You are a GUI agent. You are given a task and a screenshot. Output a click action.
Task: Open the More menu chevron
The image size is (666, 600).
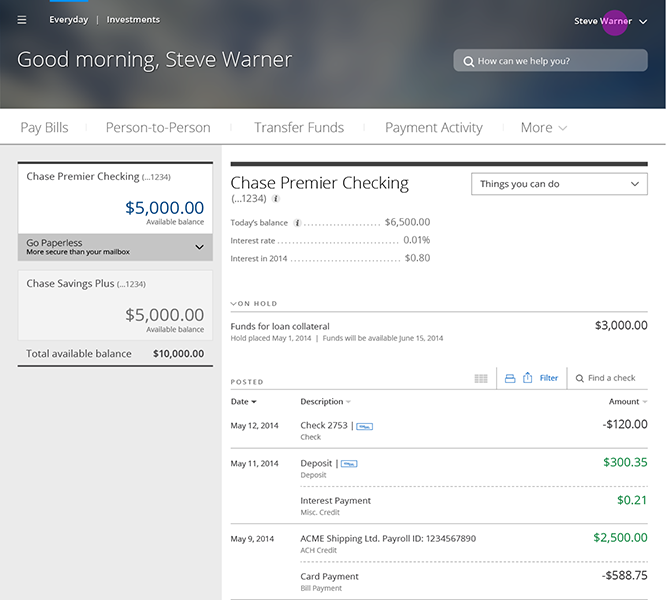562,128
